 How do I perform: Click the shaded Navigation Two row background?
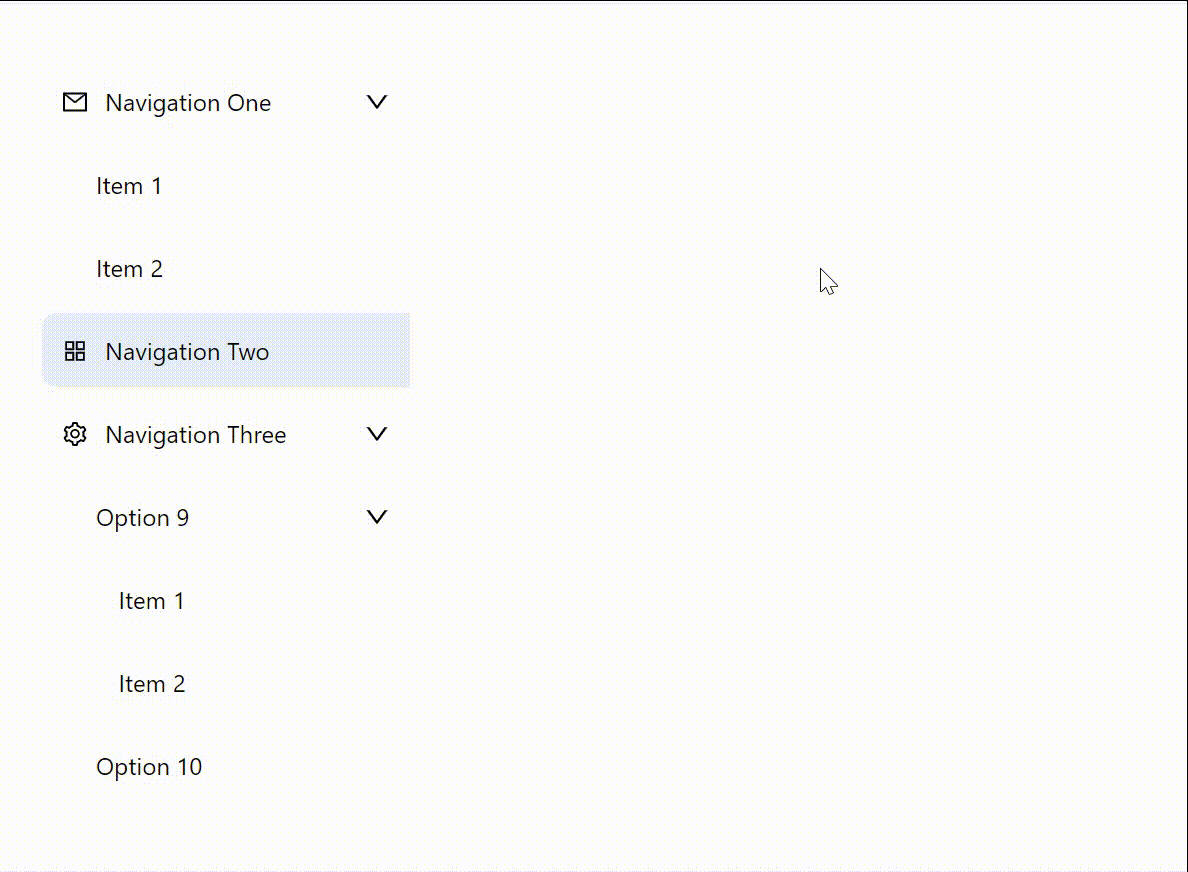340,351
